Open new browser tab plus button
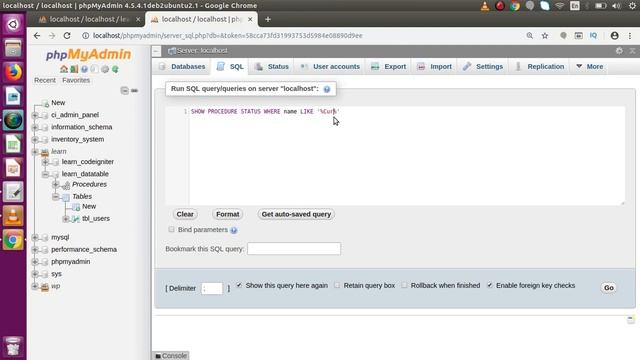 tap(268, 19)
